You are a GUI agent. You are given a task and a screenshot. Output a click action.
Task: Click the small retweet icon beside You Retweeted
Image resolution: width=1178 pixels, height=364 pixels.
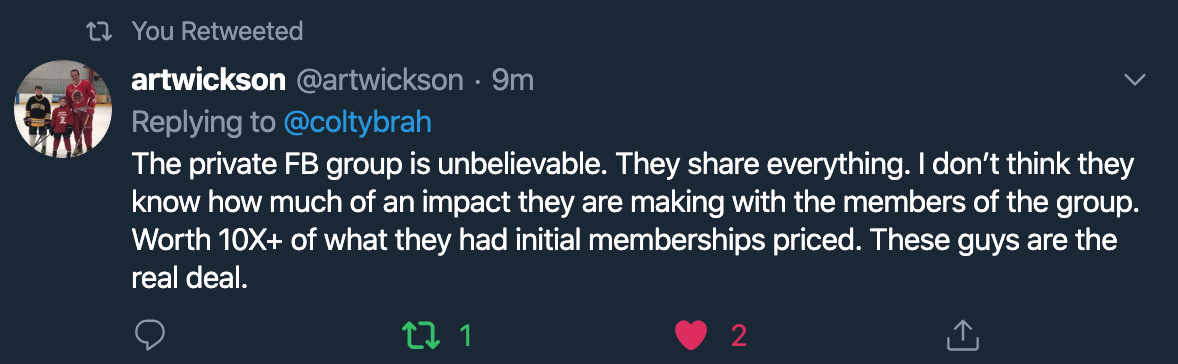pyautogui.click(x=99, y=31)
